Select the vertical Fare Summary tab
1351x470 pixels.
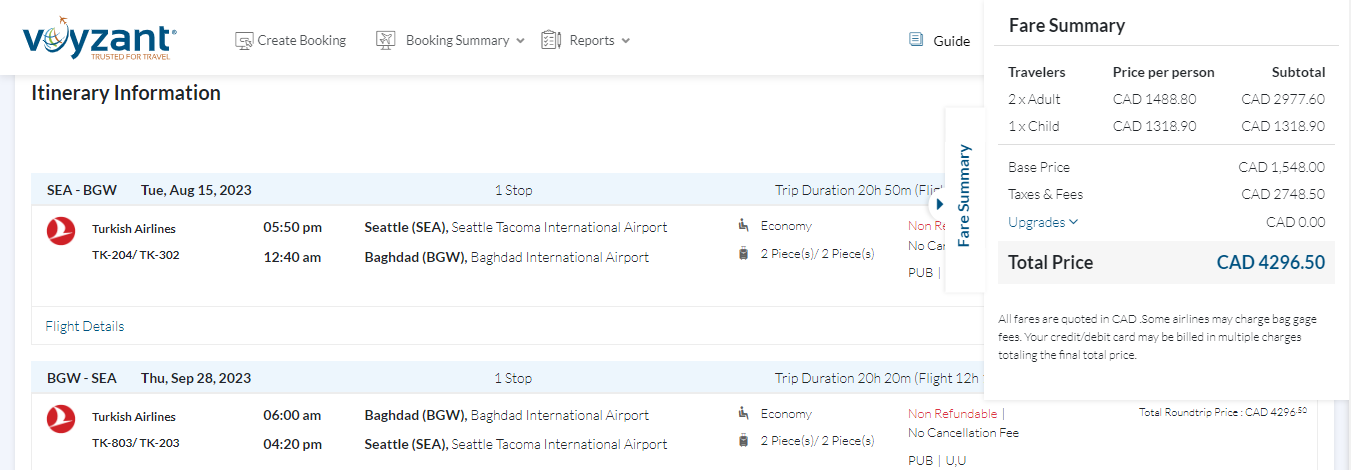click(x=964, y=195)
